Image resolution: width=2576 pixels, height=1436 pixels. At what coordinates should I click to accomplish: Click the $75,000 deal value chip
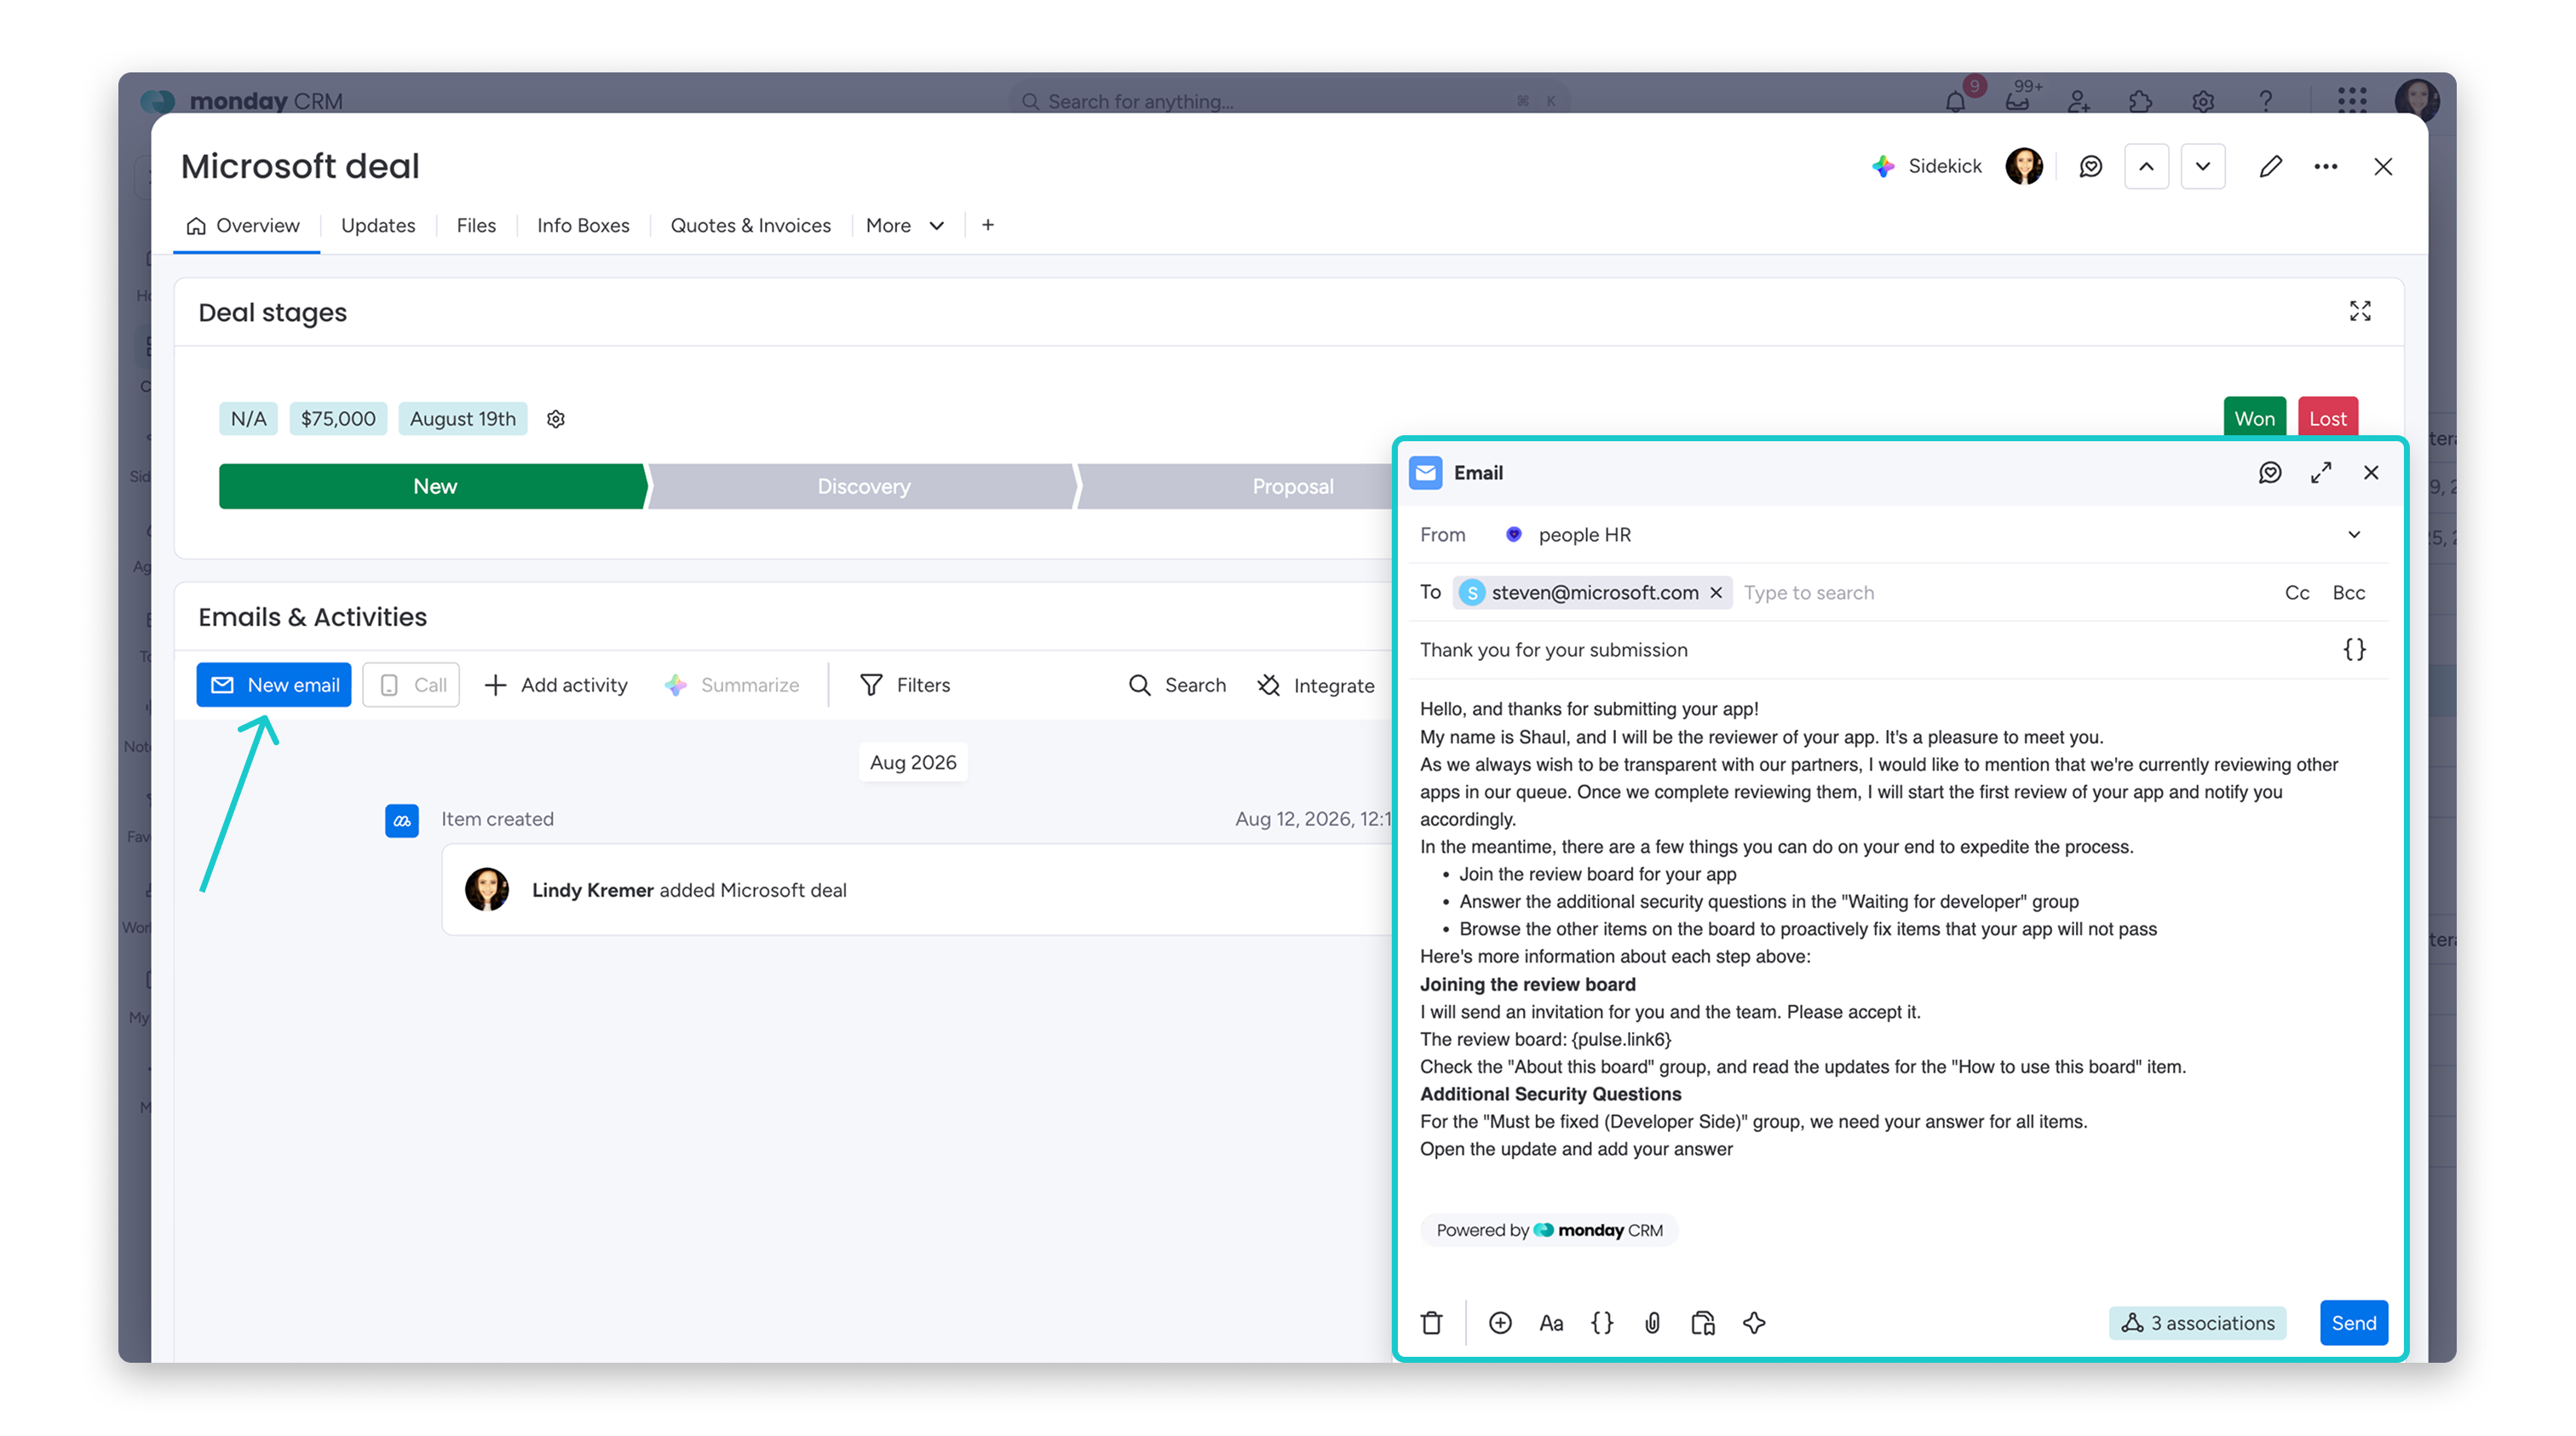(338, 419)
